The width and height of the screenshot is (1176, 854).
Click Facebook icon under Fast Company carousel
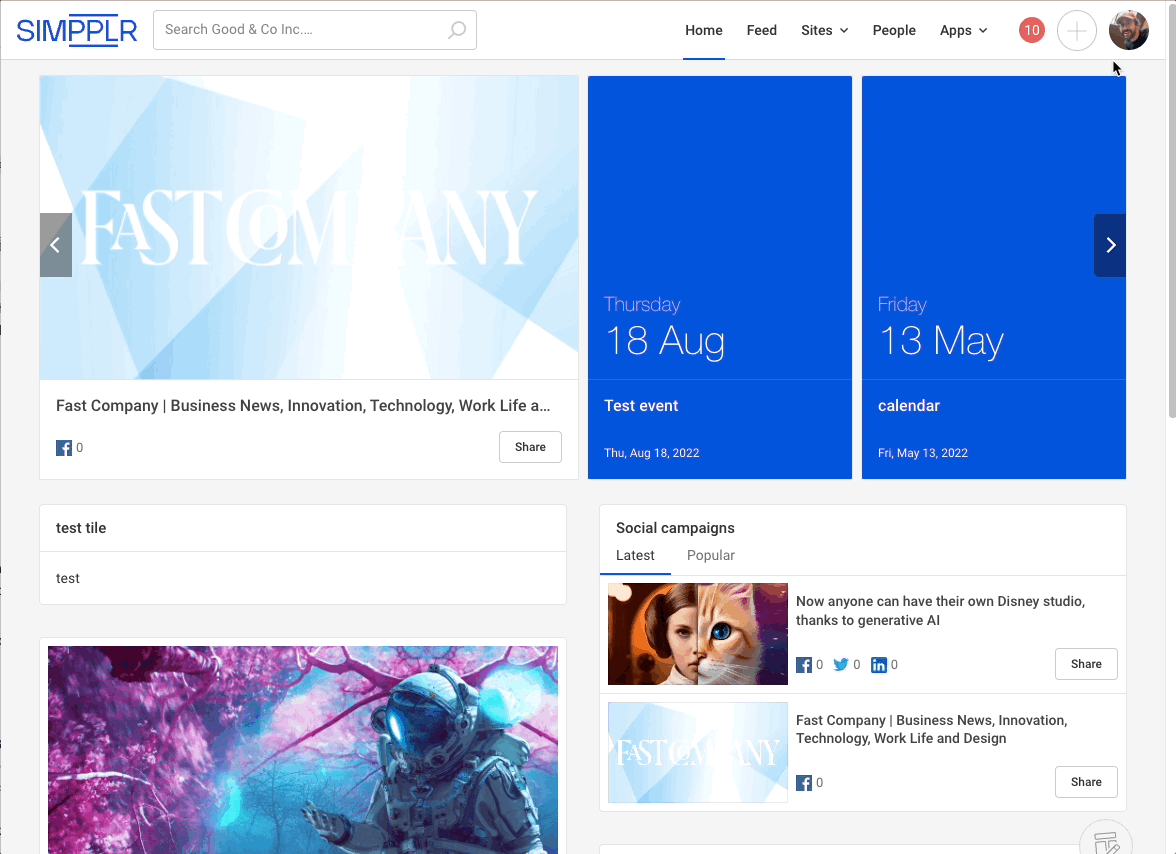click(x=64, y=448)
